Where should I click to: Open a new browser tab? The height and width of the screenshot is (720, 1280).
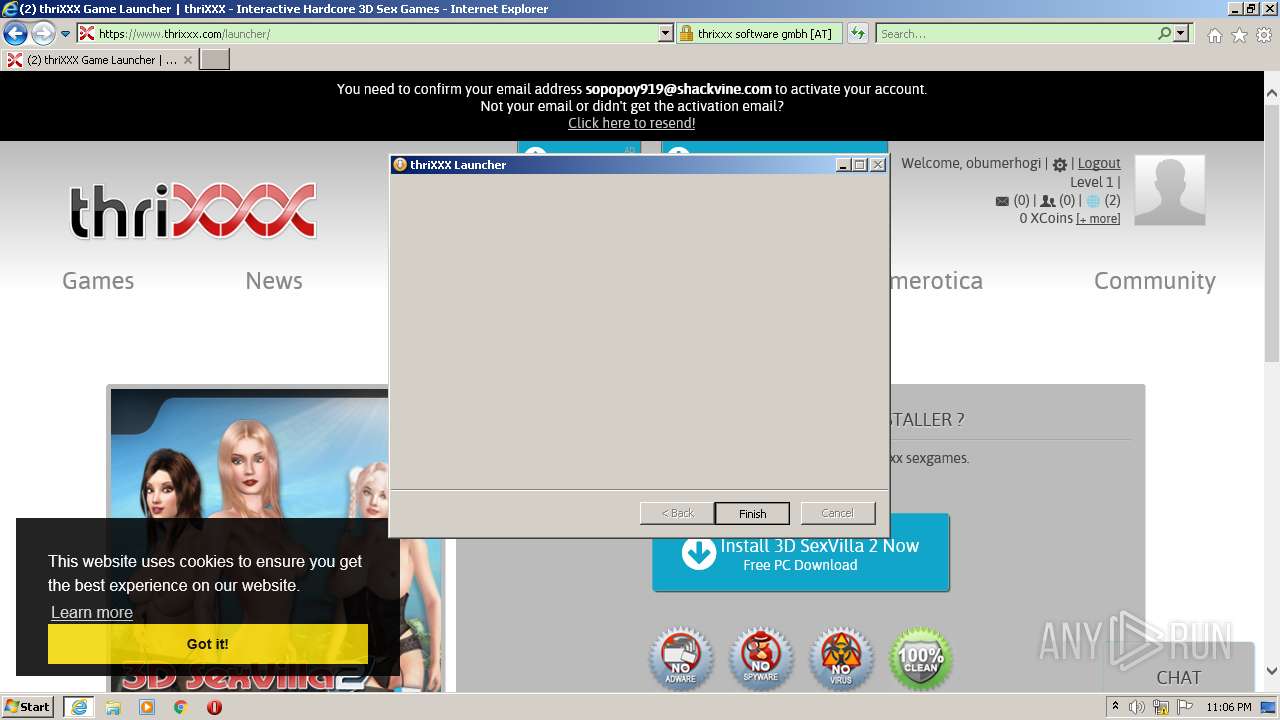(215, 60)
